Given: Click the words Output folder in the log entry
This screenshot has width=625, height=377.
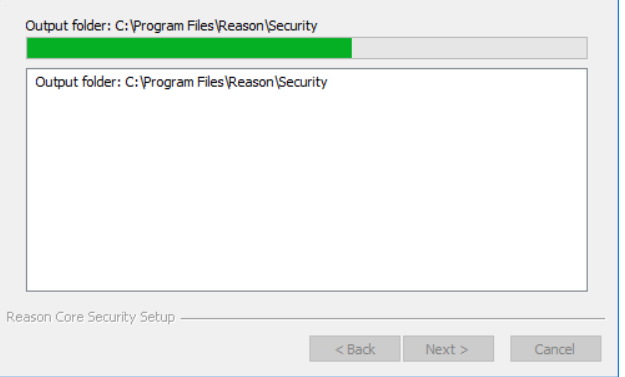Looking at the screenshot, I should tap(78, 82).
